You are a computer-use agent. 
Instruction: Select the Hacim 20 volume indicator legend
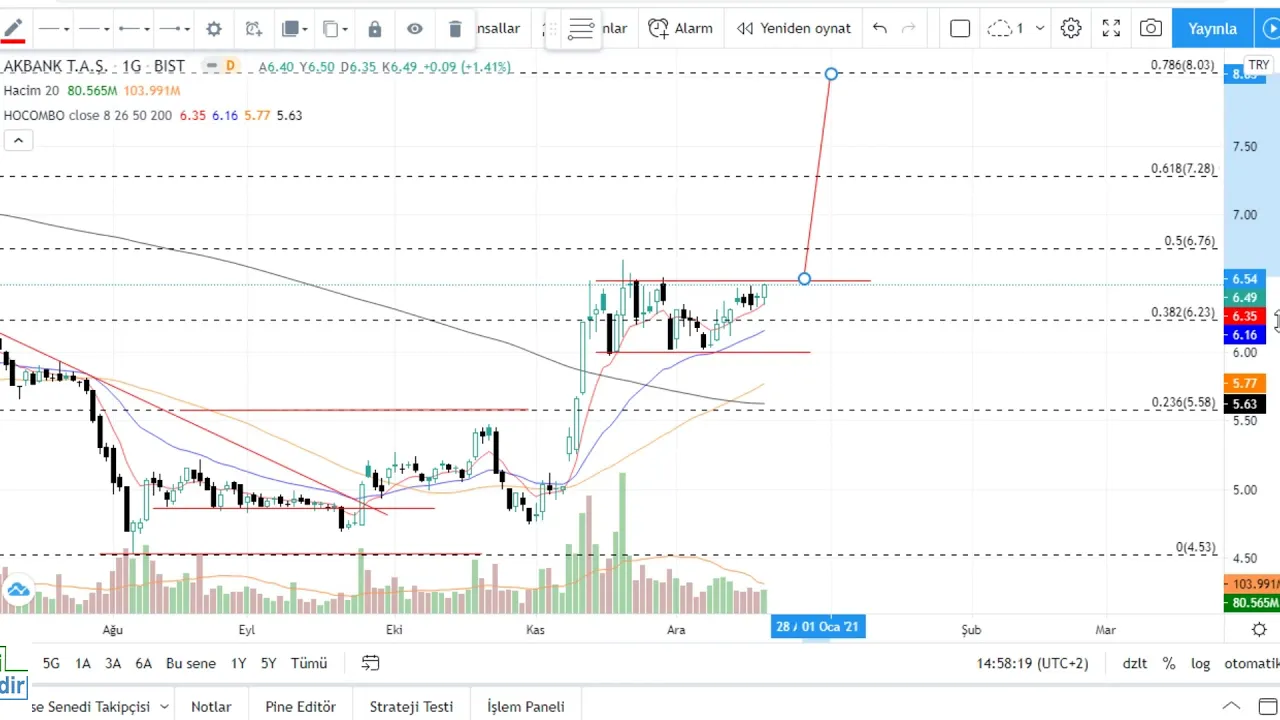(x=33, y=91)
